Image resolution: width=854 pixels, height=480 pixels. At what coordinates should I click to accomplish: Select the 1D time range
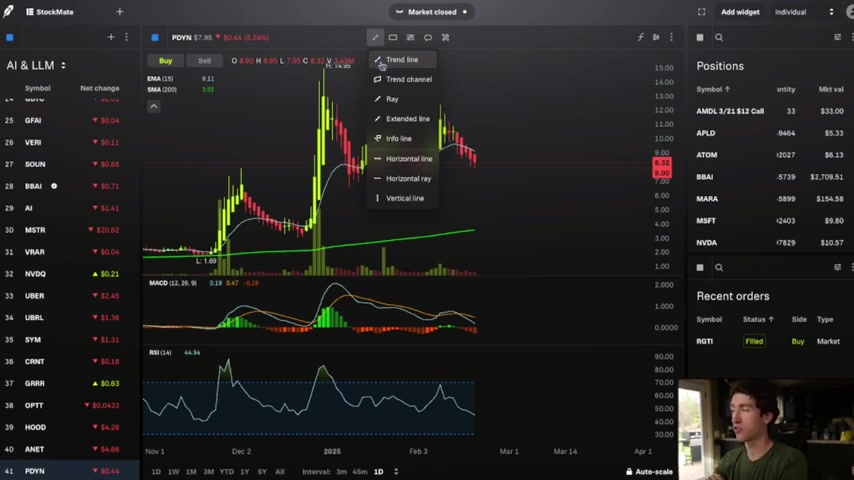(x=156, y=472)
